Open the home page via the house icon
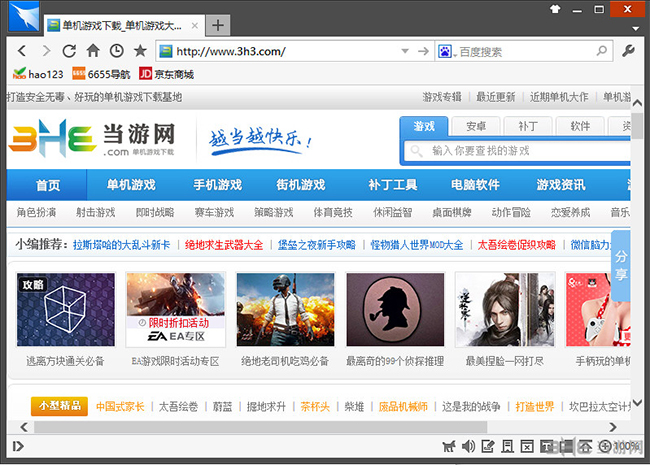This screenshot has width=650, height=465. pos(93,51)
